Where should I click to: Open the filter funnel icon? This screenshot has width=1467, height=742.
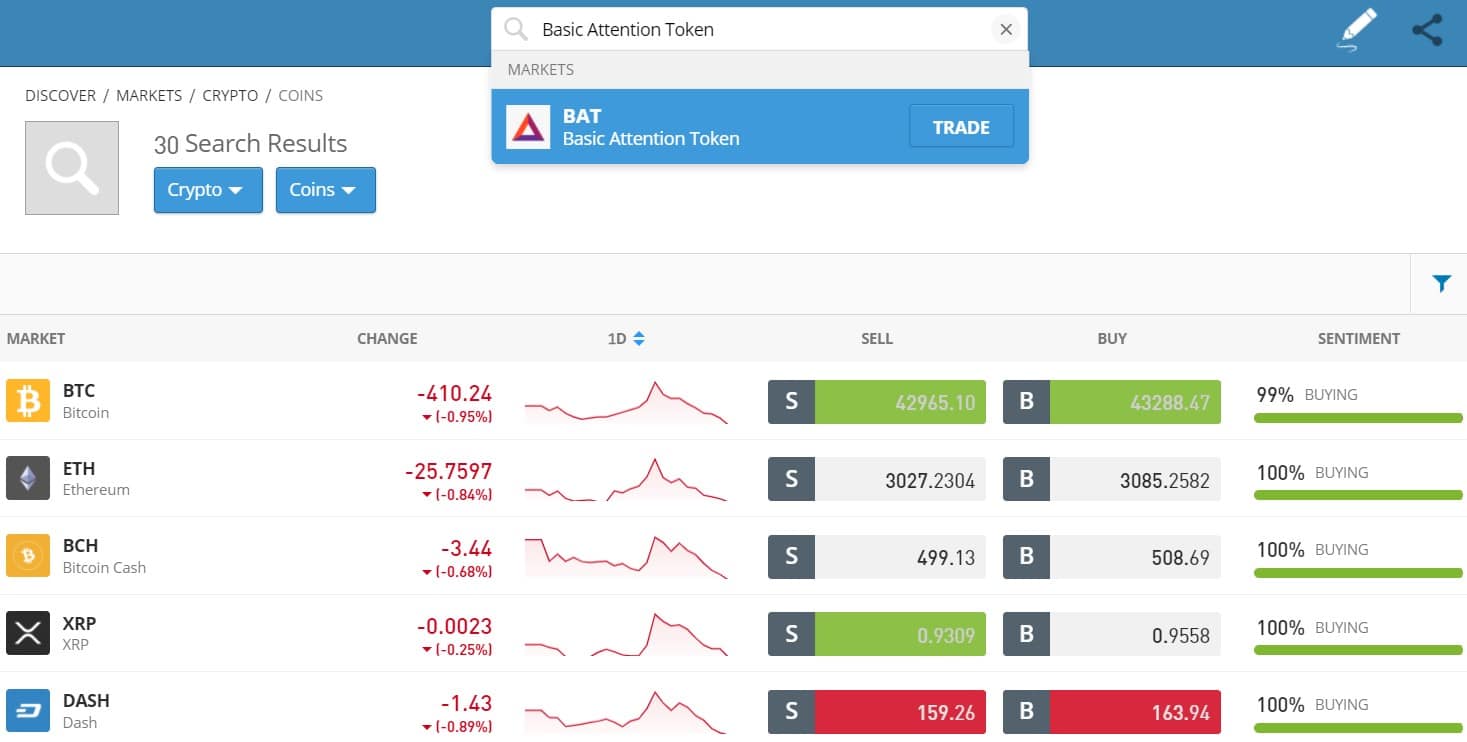[x=1441, y=284]
